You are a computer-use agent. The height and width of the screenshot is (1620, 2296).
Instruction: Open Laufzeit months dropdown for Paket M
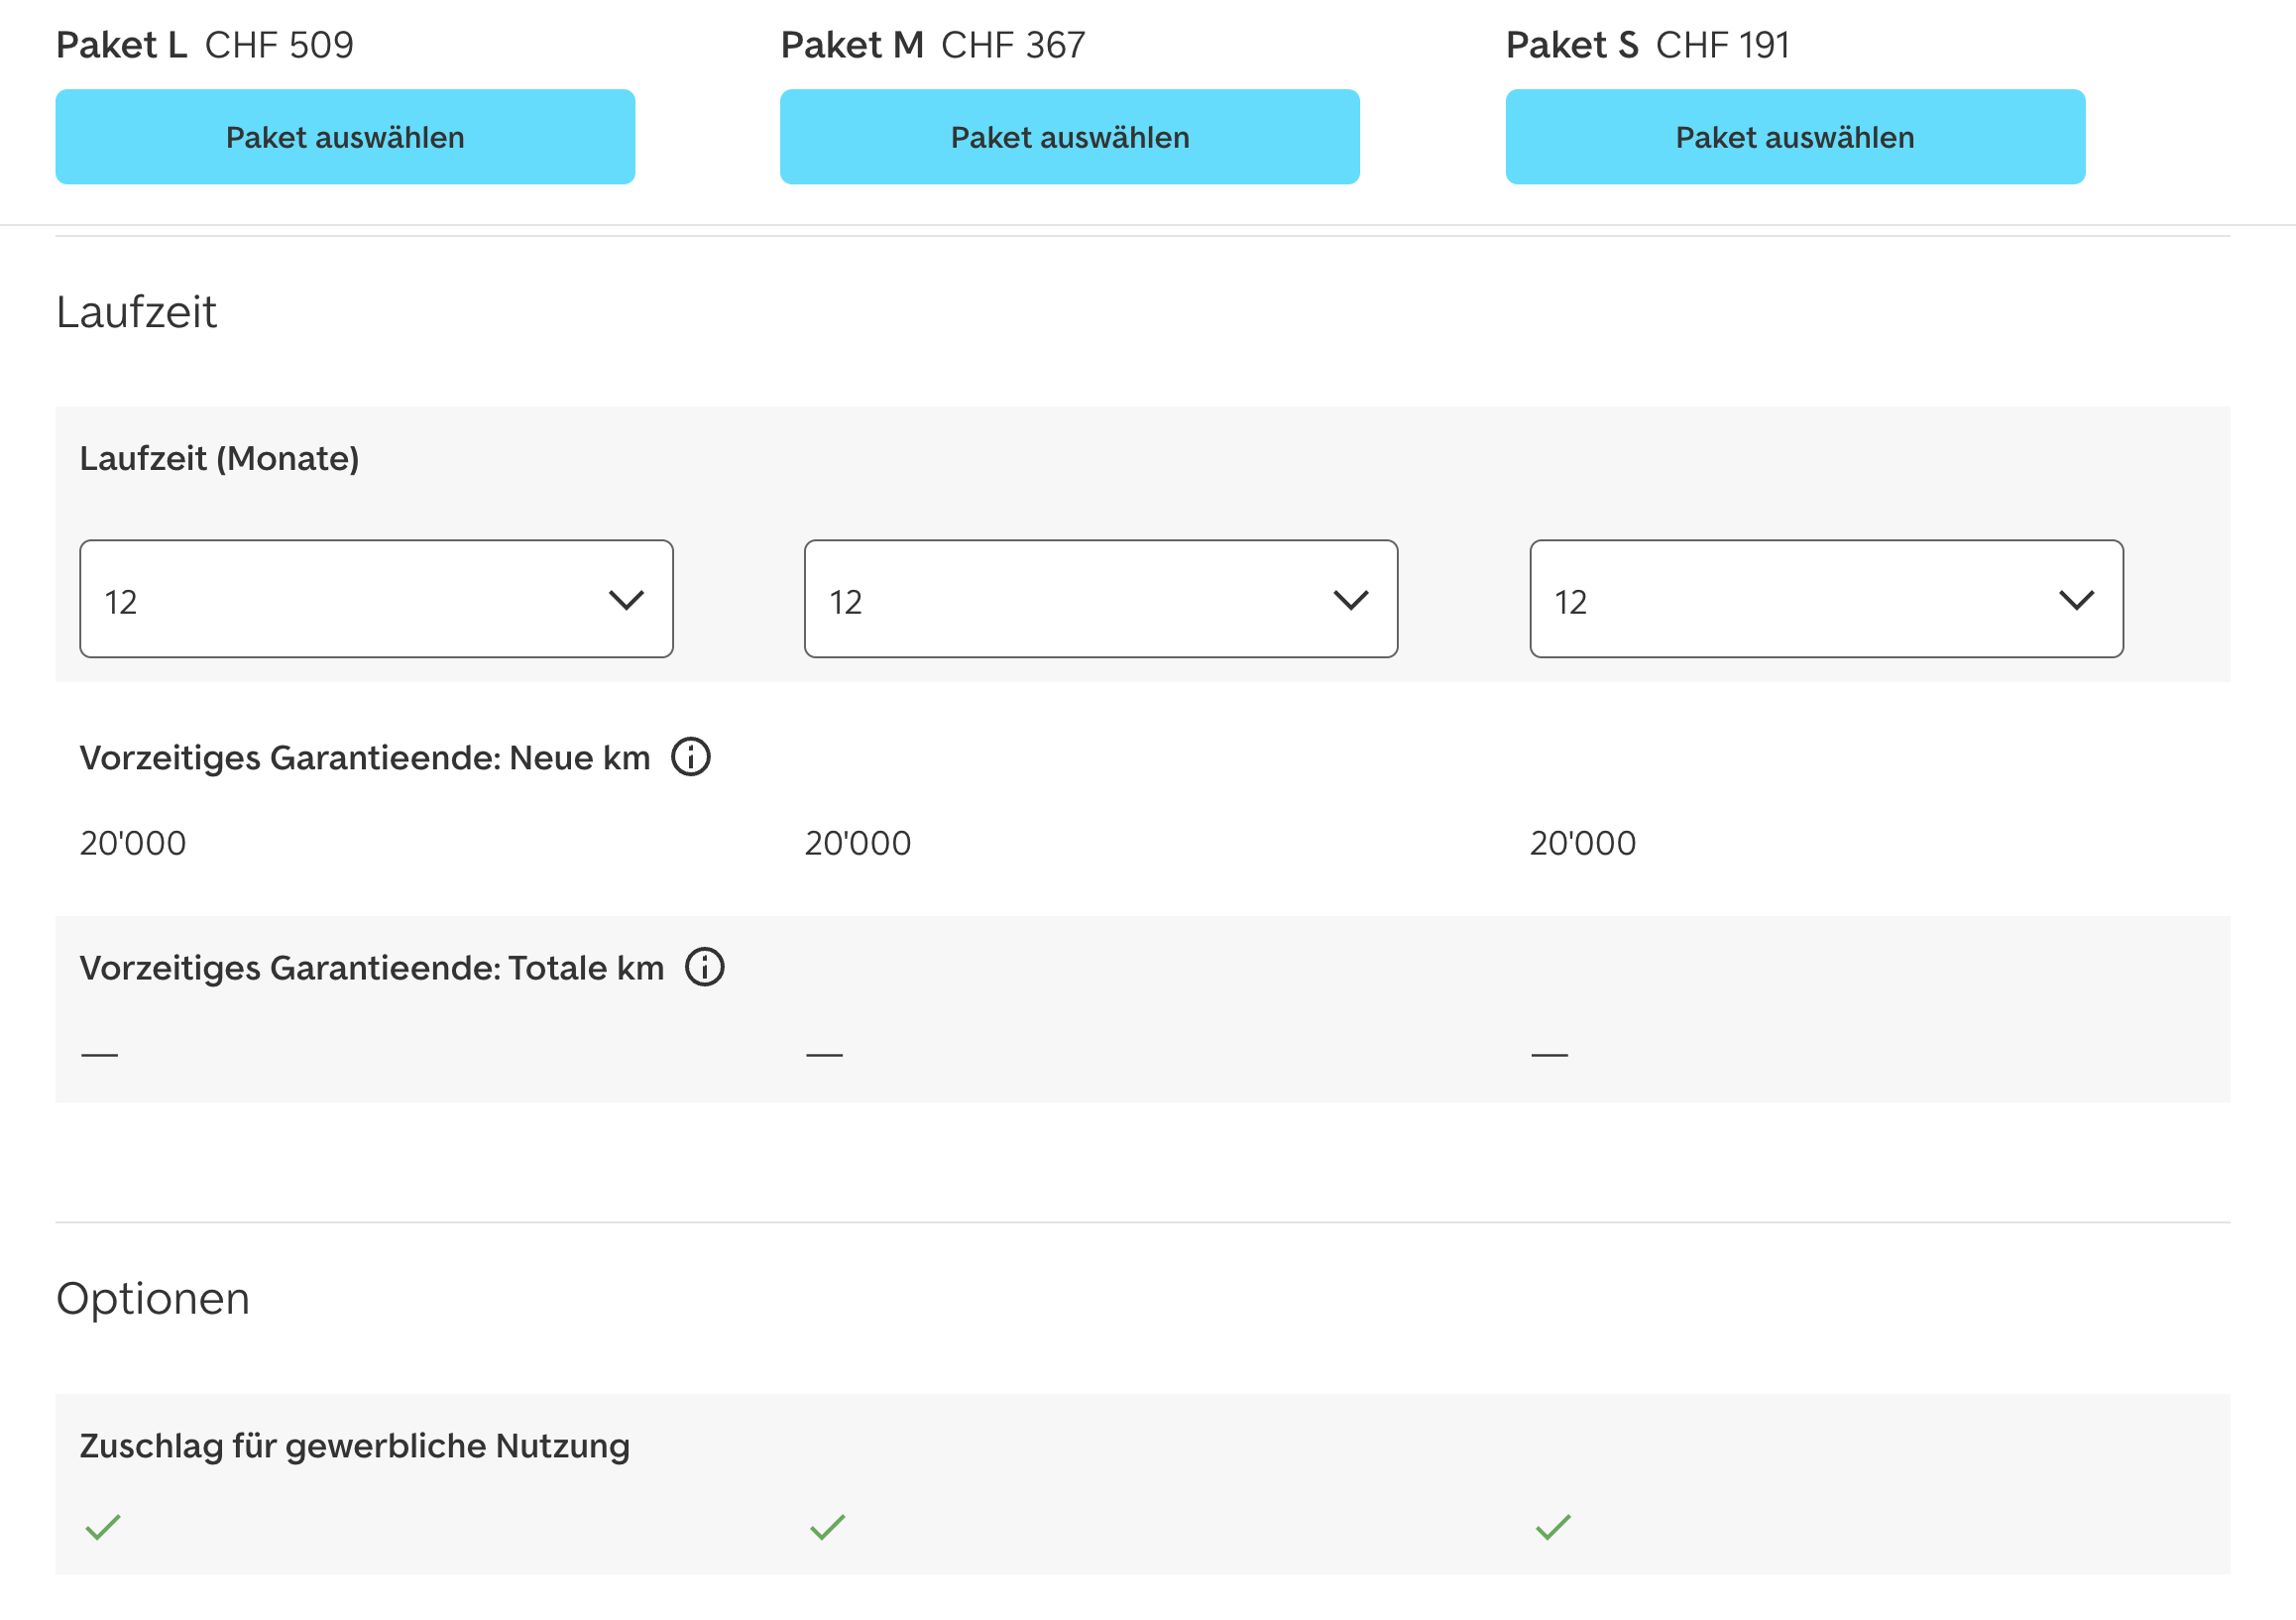[x=1100, y=599]
